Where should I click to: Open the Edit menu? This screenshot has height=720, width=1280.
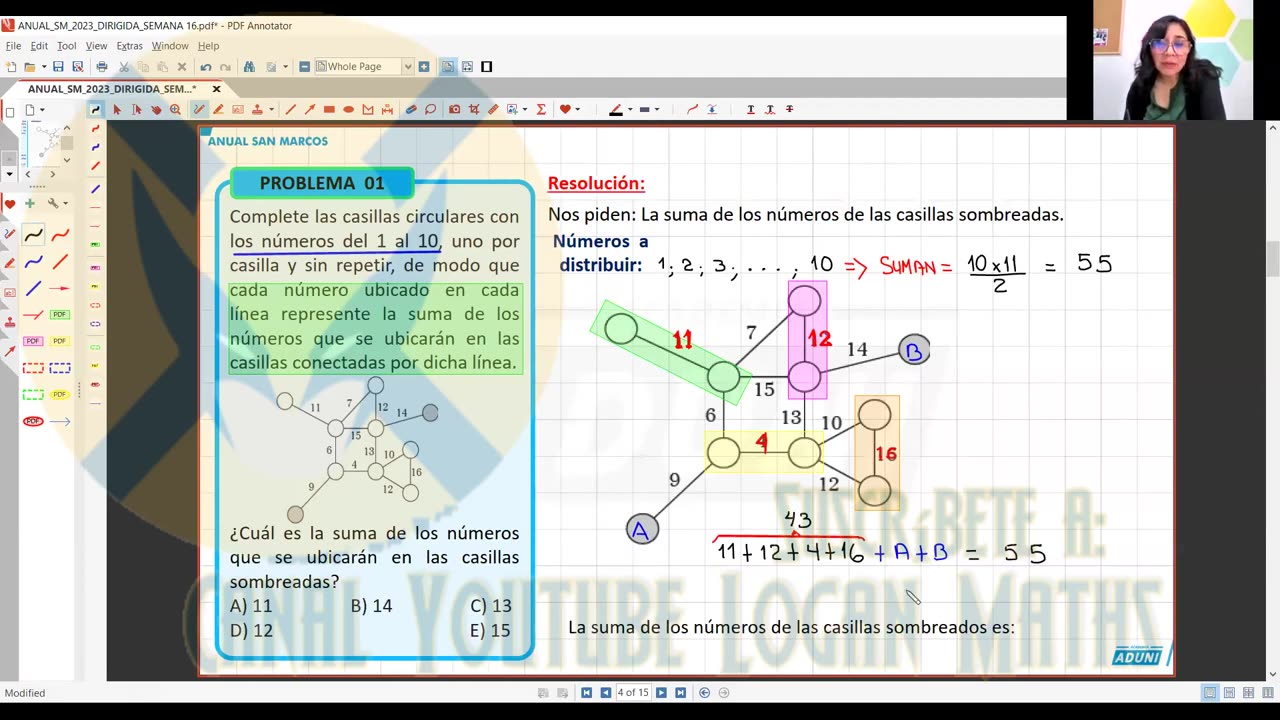[39, 46]
